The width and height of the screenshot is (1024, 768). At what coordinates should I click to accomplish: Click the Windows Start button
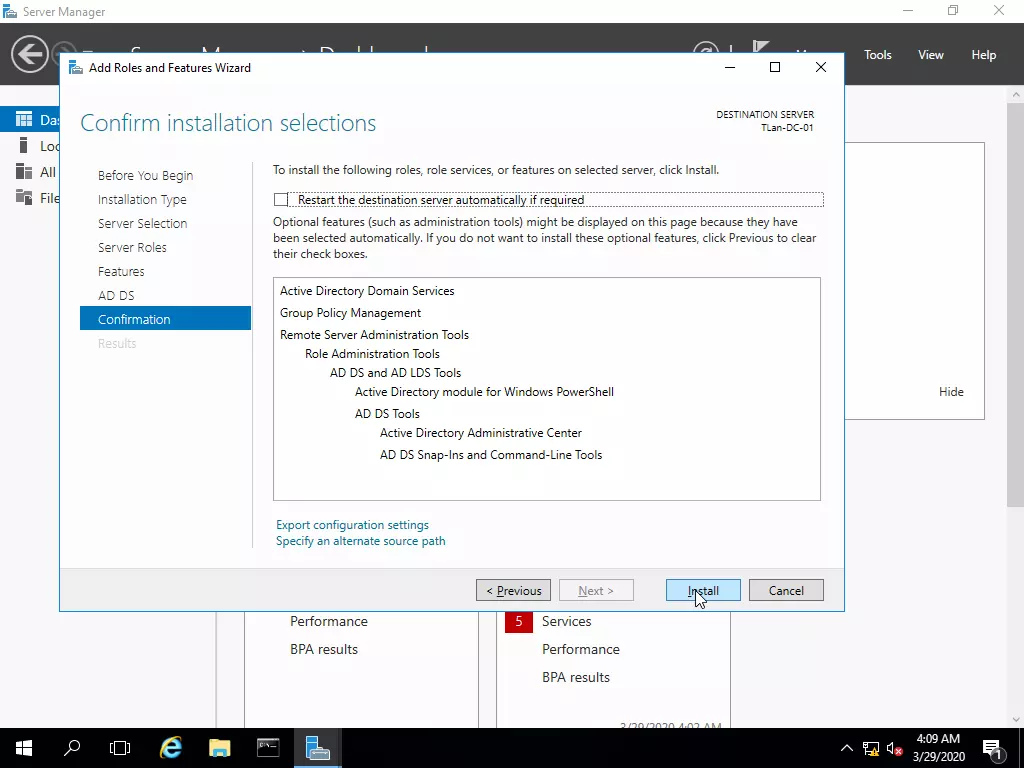pos(24,747)
